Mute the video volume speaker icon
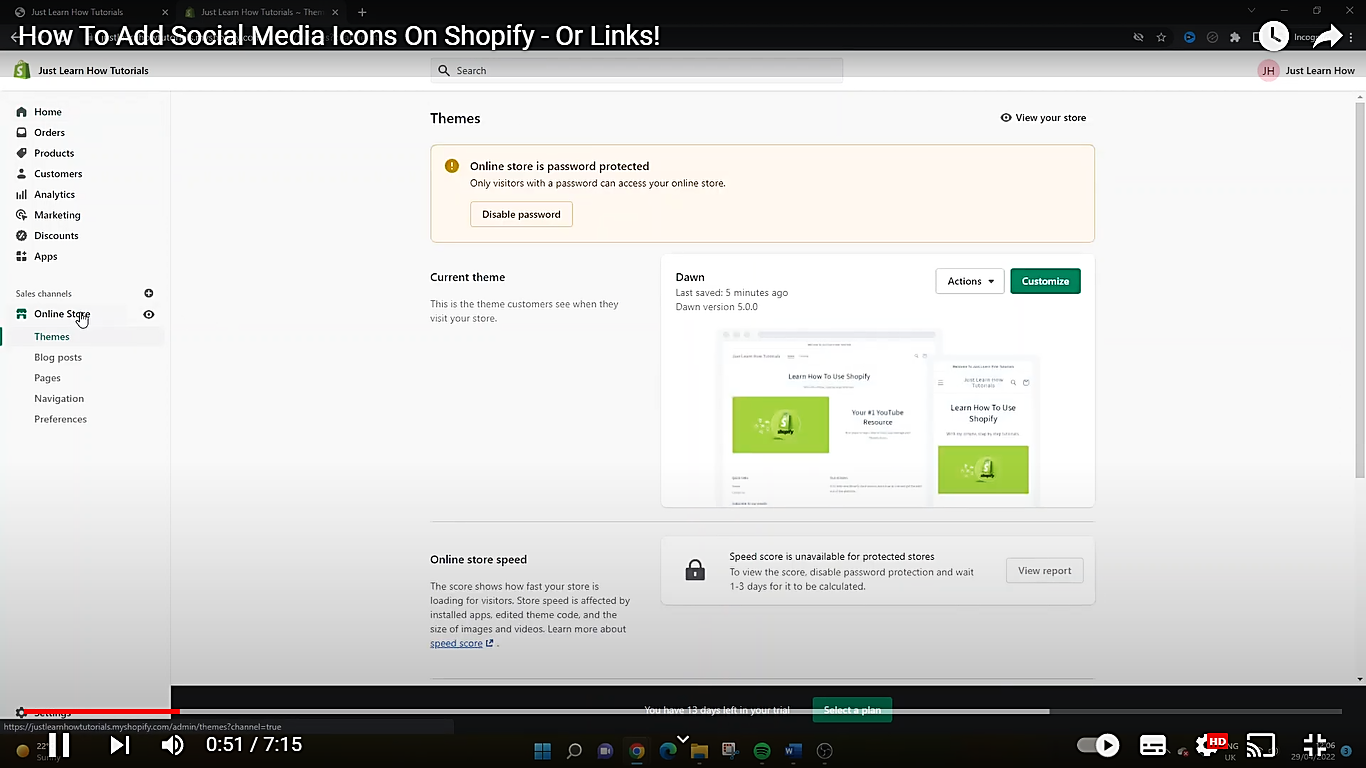1366x768 pixels. pos(173,745)
